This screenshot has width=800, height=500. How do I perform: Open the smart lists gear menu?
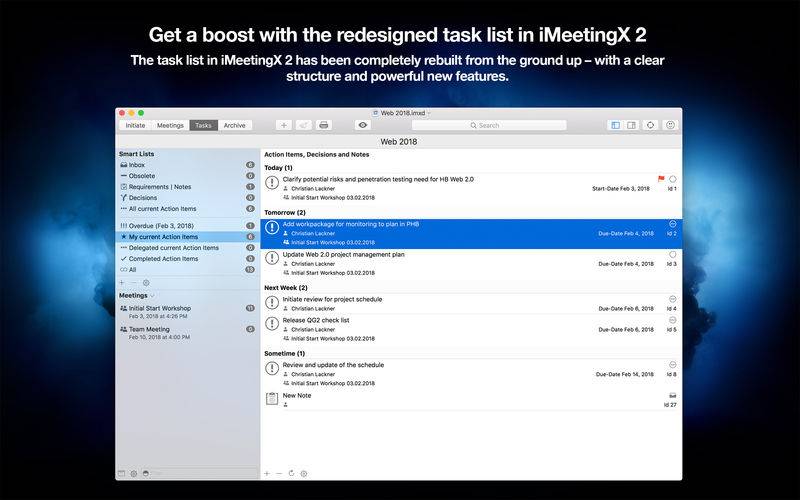(146, 283)
